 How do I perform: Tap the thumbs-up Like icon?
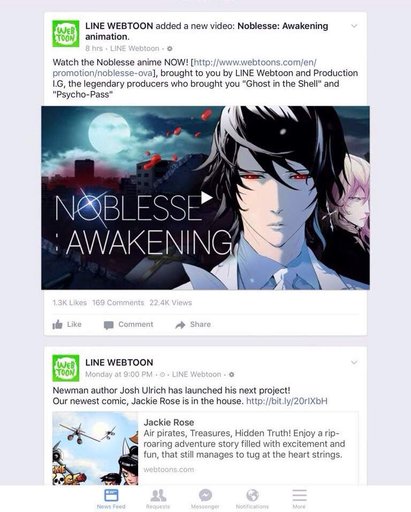pyautogui.click(x=57, y=325)
